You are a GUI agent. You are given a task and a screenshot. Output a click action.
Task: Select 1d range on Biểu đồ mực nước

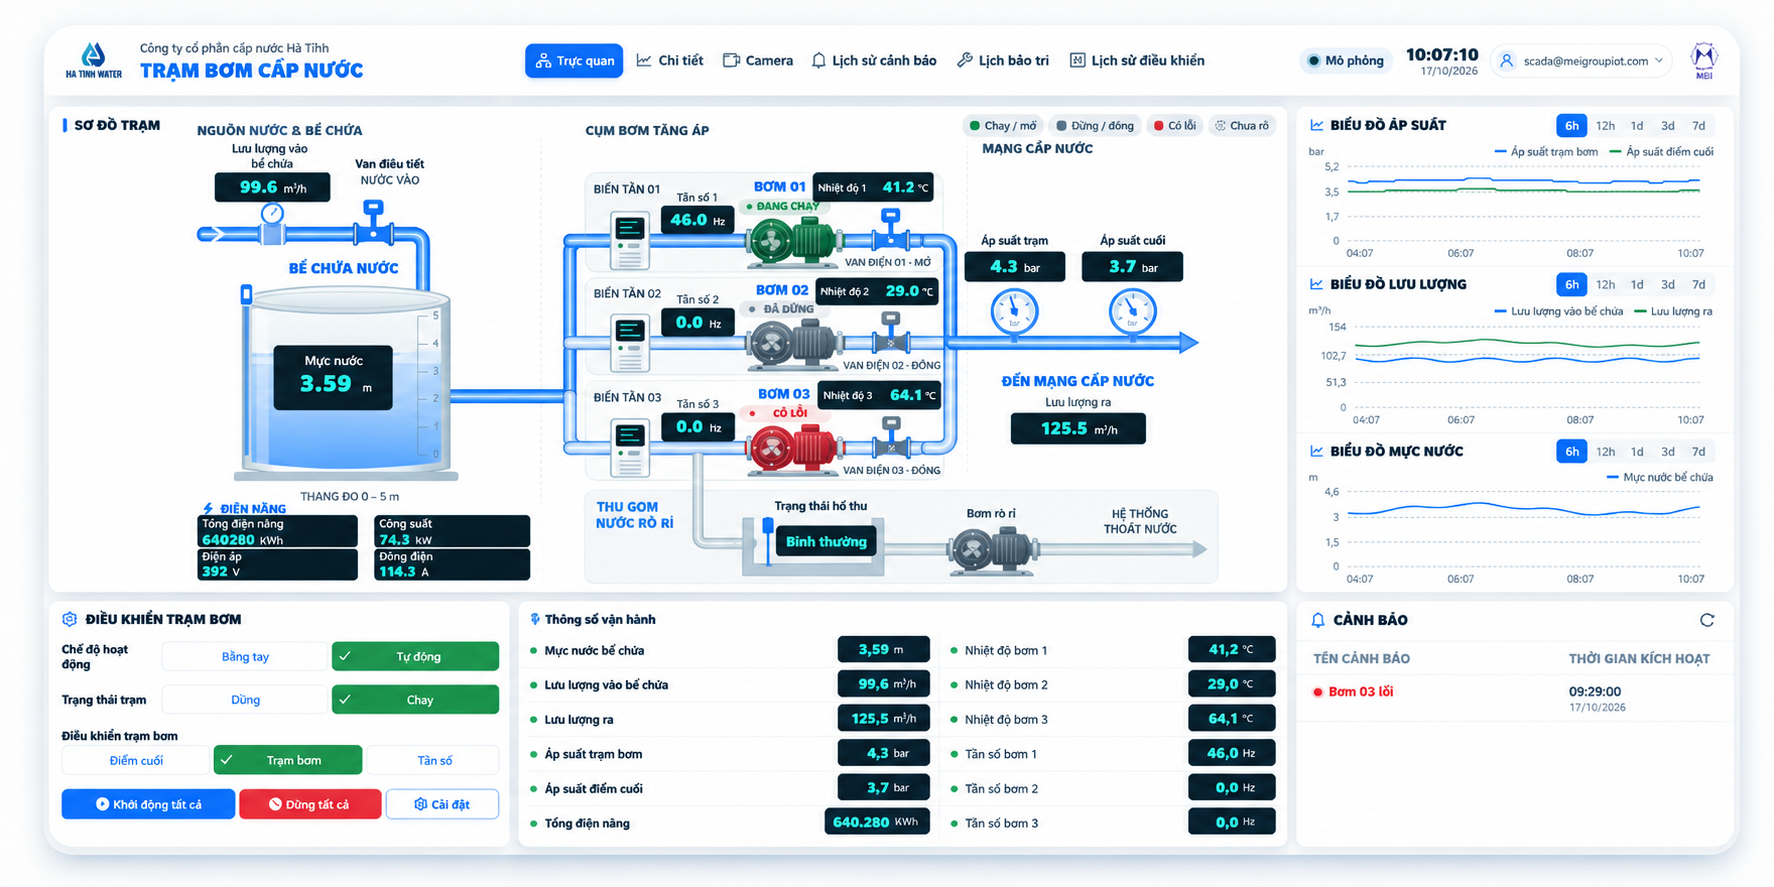click(1636, 452)
